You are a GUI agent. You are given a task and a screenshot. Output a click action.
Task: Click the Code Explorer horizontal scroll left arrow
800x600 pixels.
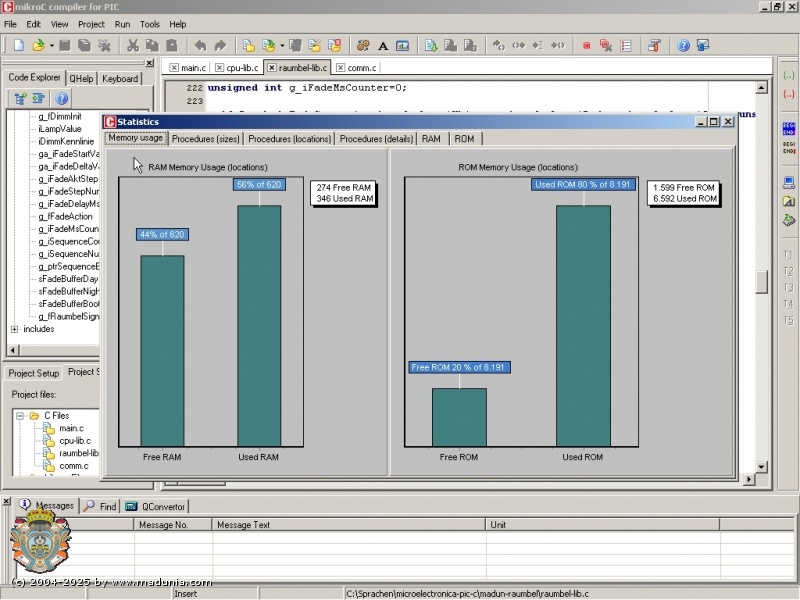tap(13, 350)
